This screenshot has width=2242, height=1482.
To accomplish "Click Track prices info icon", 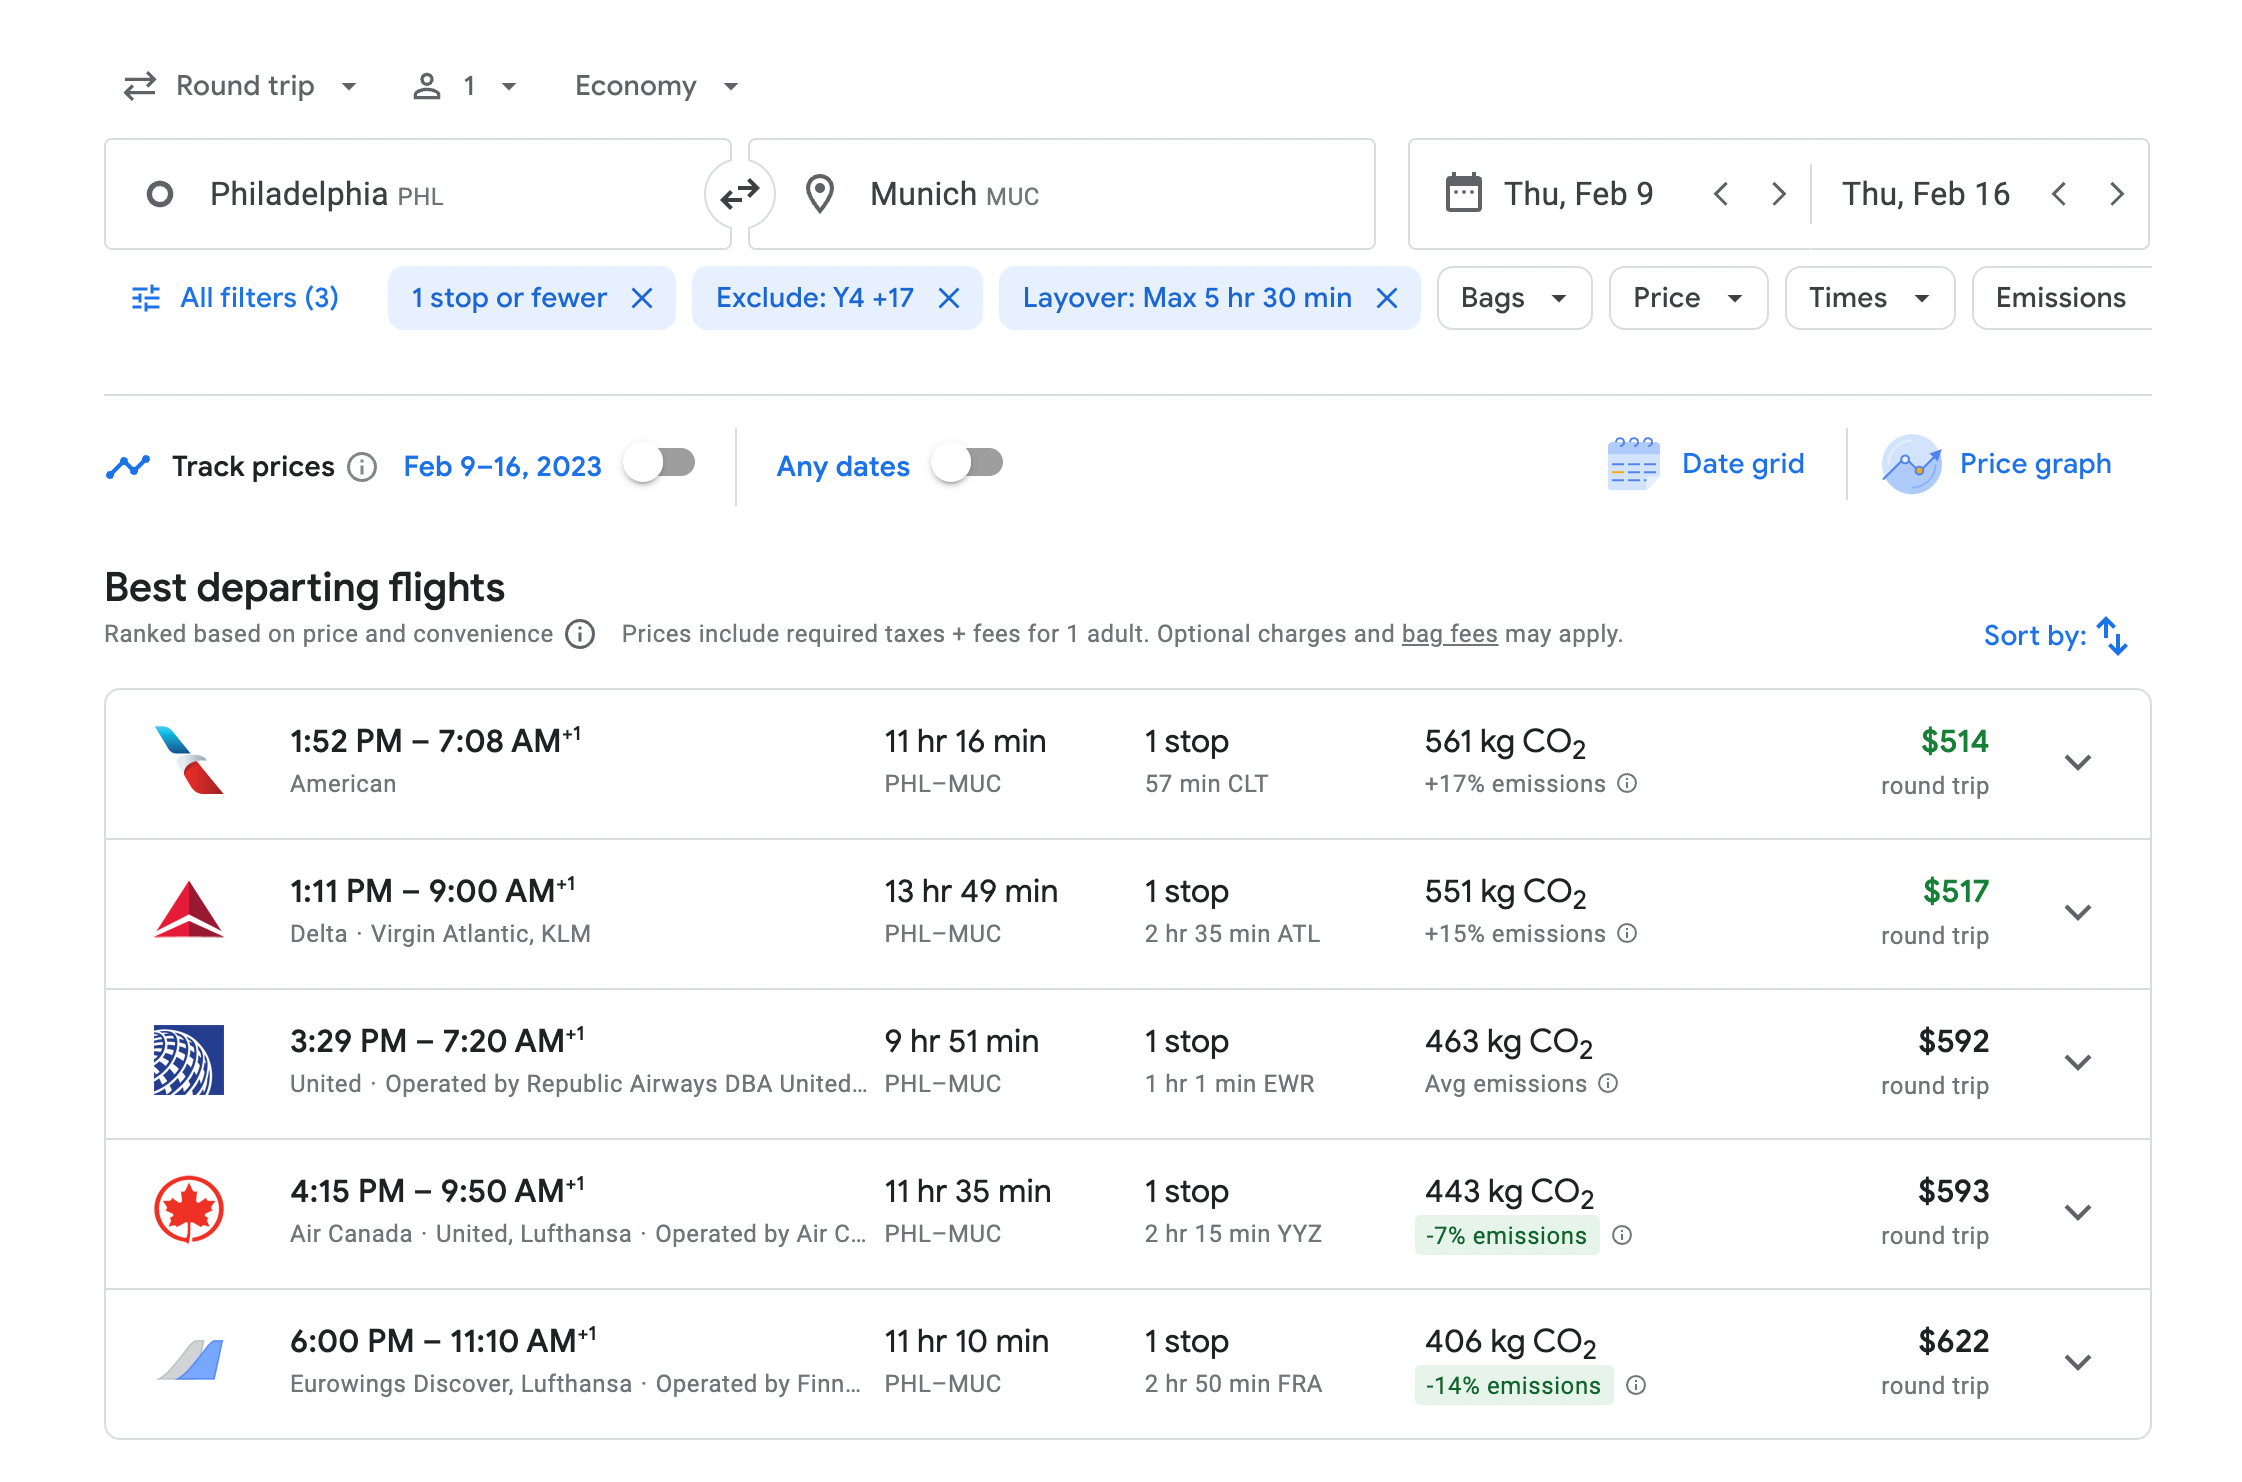I will pyautogui.click(x=362, y=467).
